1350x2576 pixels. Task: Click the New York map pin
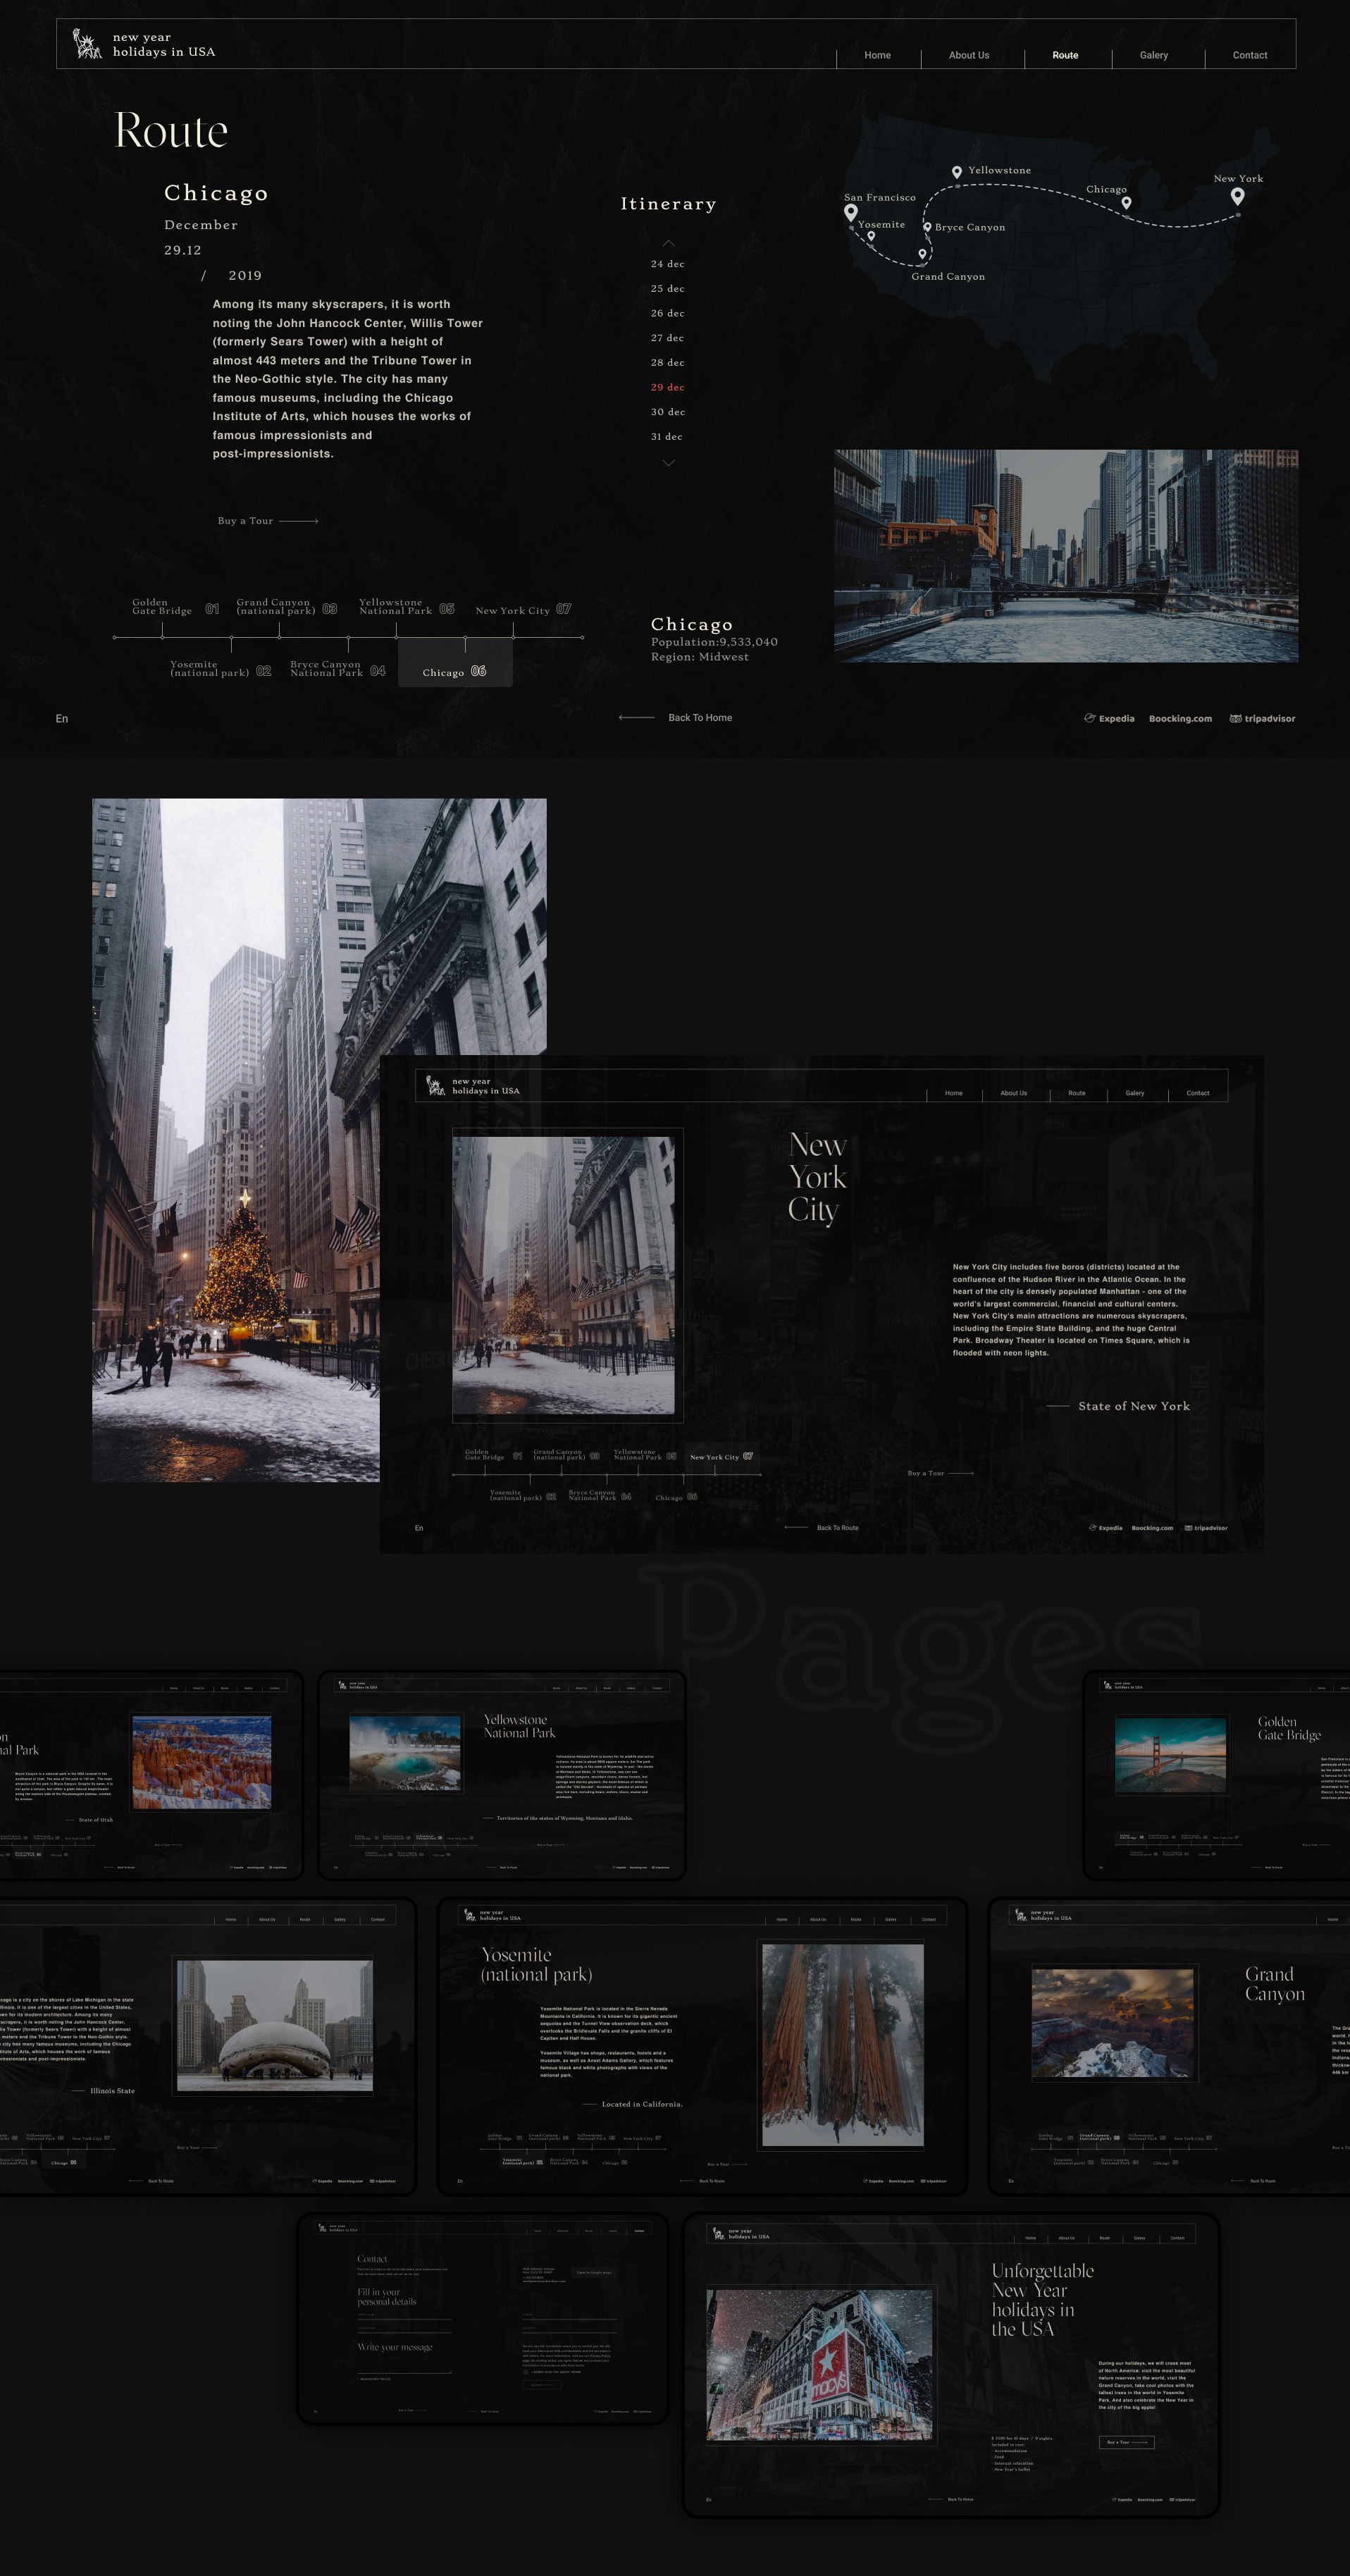tap(1238, 196)
